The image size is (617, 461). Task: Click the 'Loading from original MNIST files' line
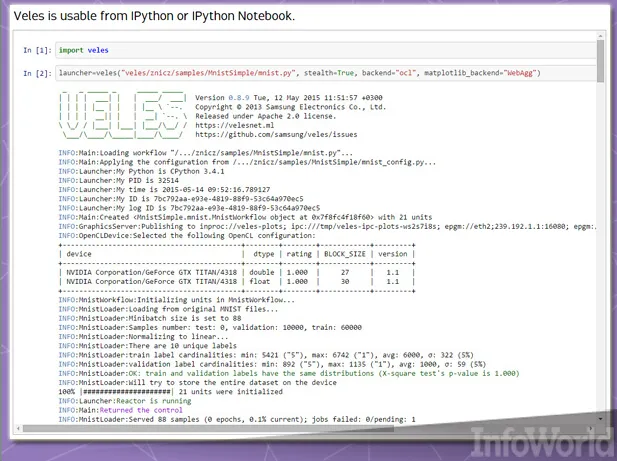(168, 309)
